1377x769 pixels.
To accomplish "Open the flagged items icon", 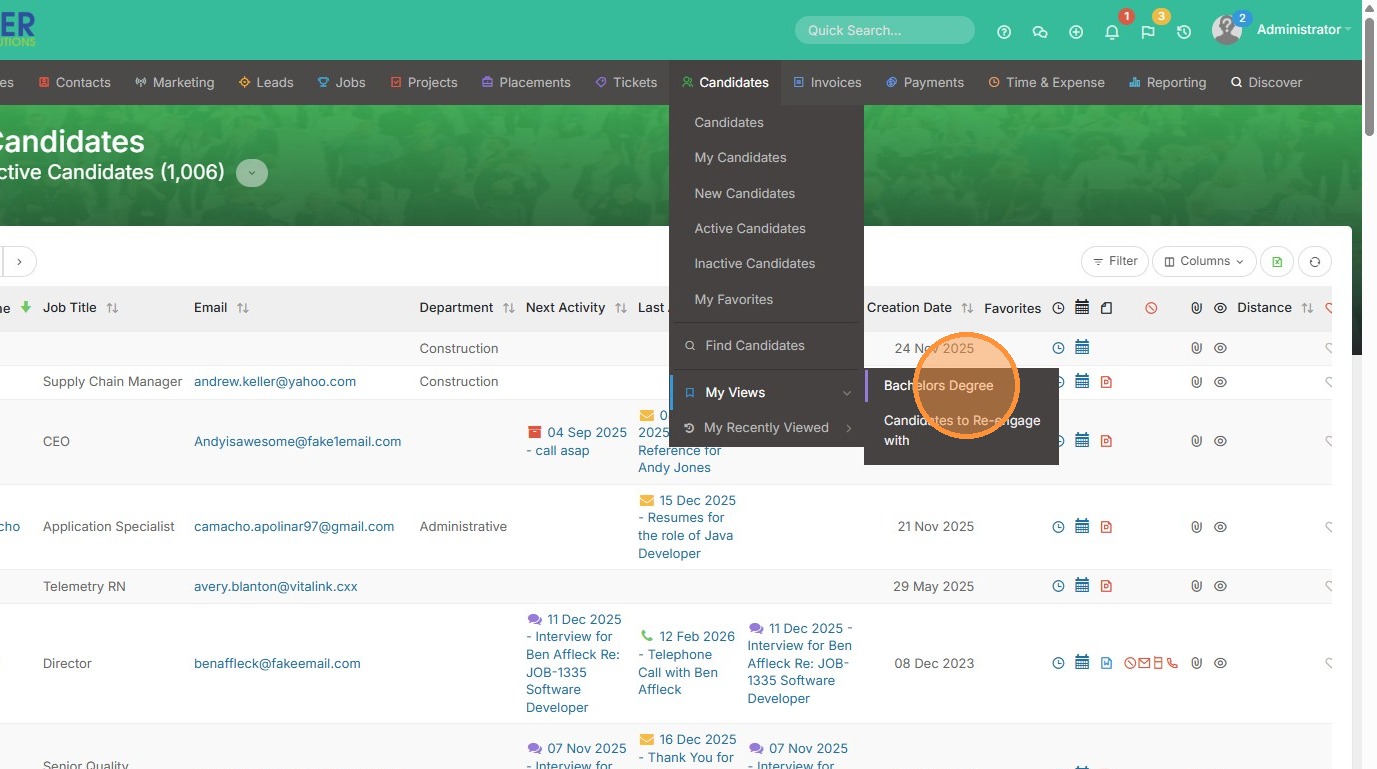I will (x=1148, y=32).
